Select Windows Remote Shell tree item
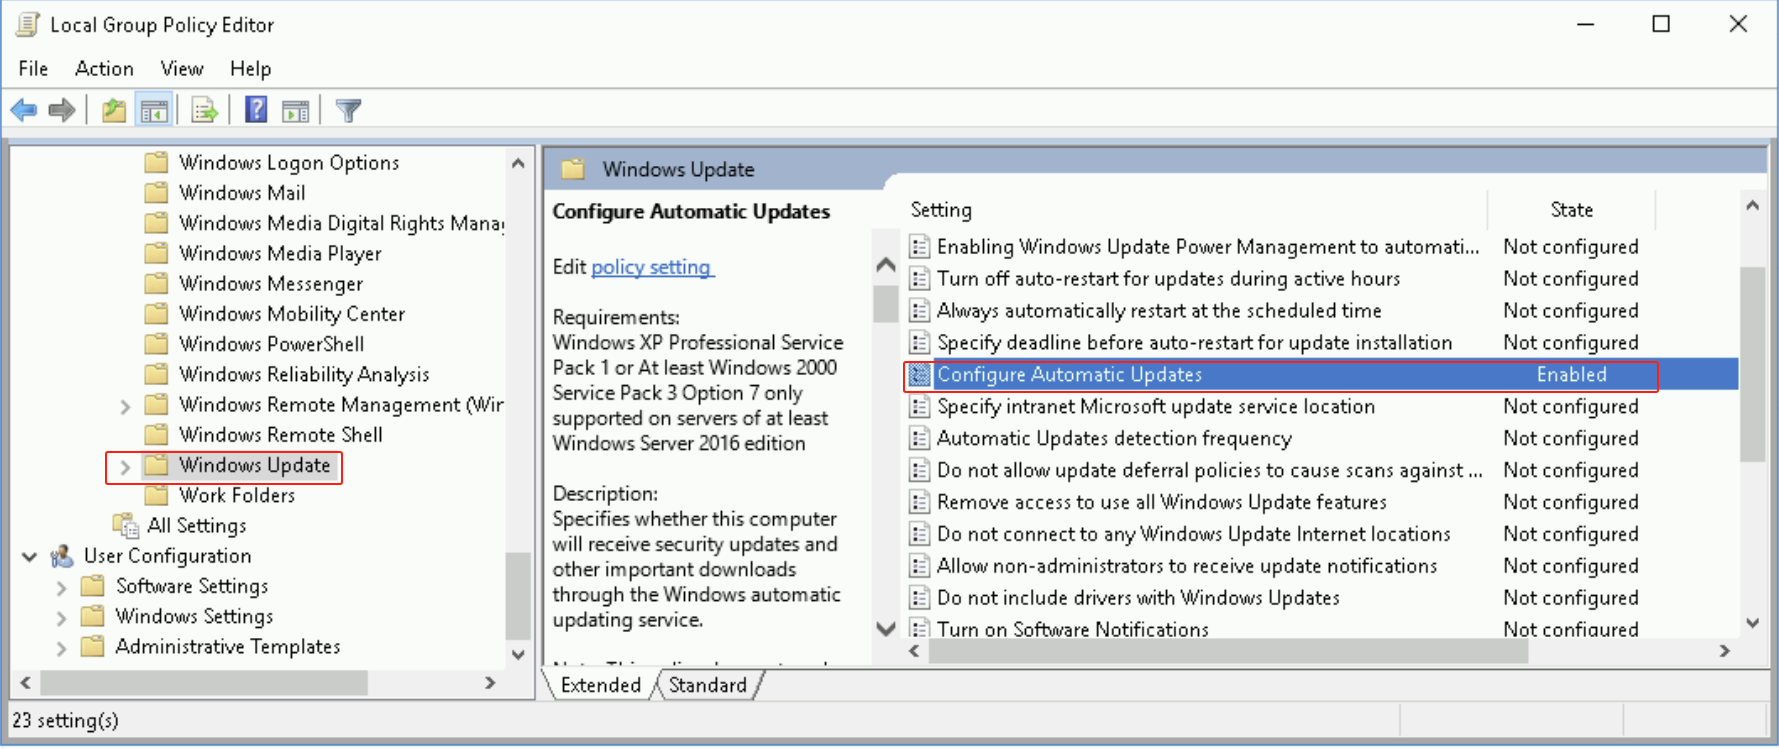This screenshot has width=1779, height=749. tap(281, 435)
